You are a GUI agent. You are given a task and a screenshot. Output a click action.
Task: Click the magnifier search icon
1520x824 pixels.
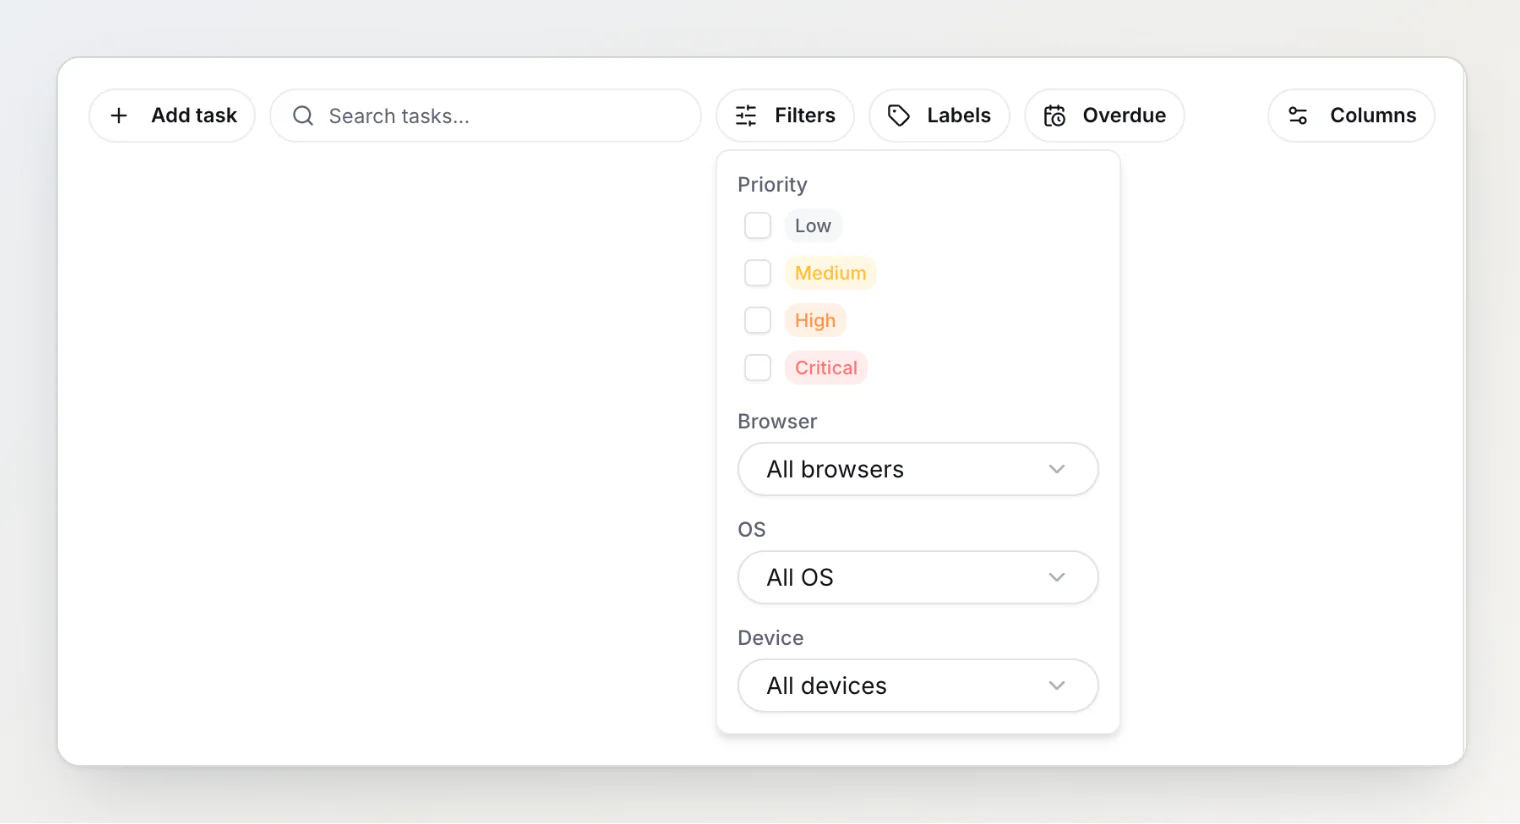(303, 116)
